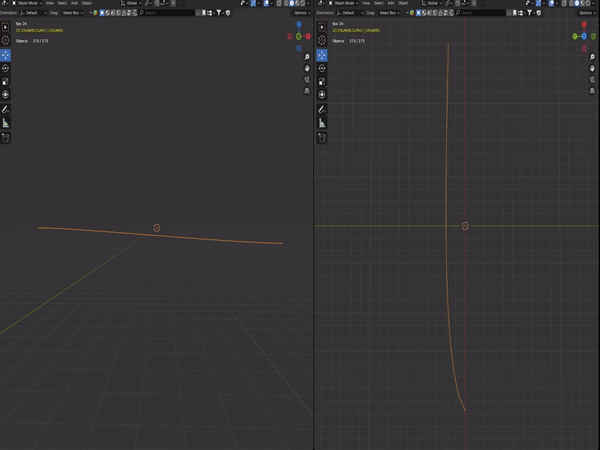
Task: Click the pan hand icon in left viewport
Action: tap(307, 68)
